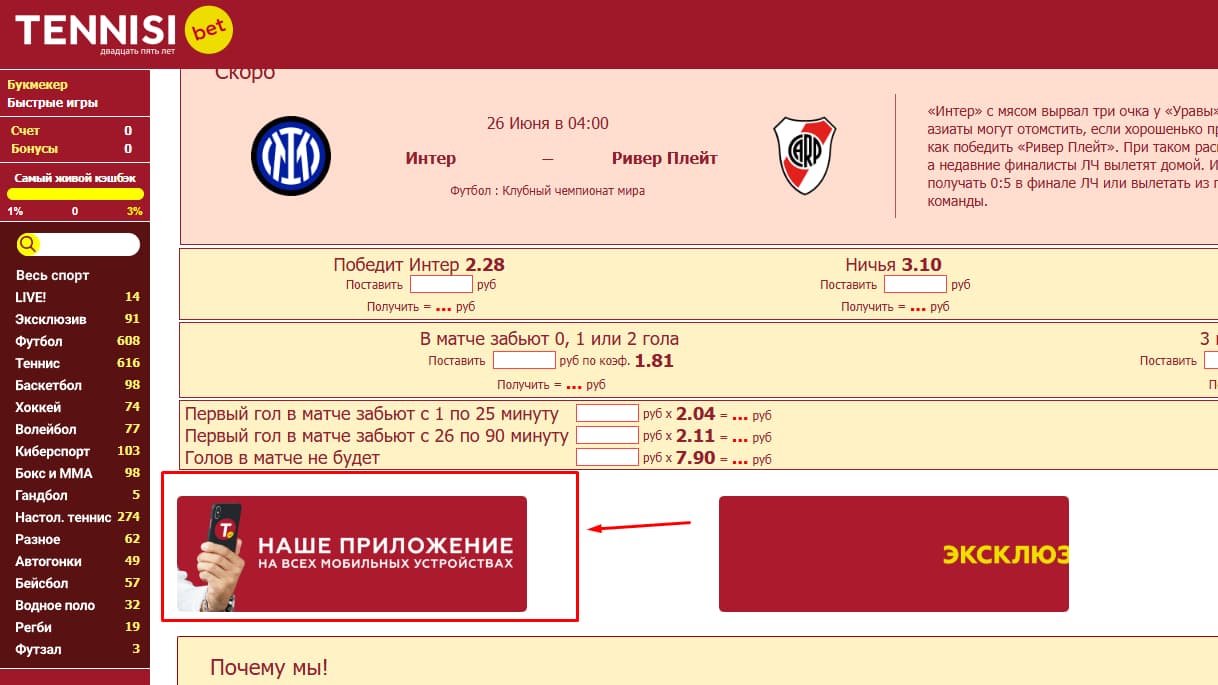The width and height of the screenshot is (1218, 685).
Task: Focus the sidebar search field
Action: (x=79, y=244)
